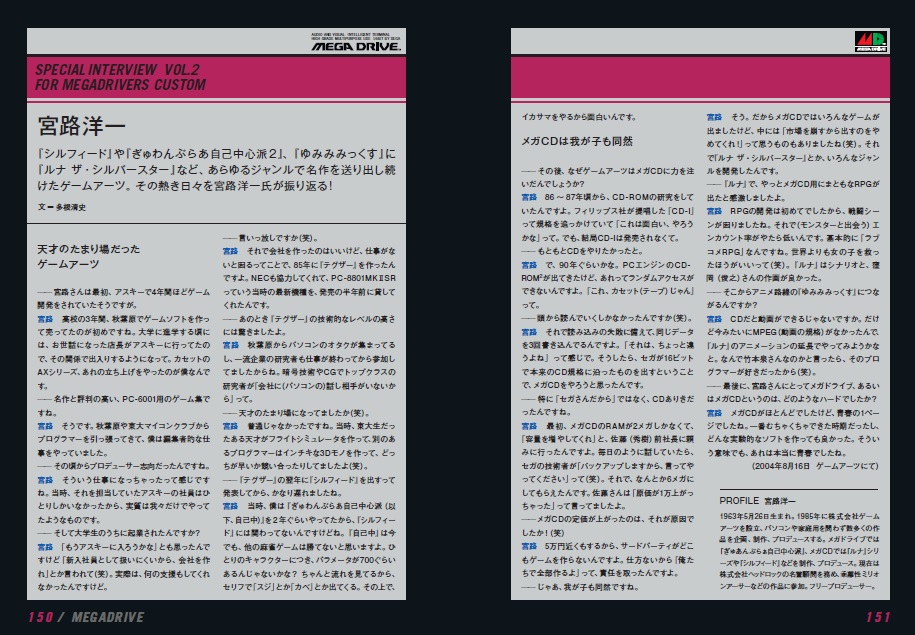
Task: Click the blank magenta banner on the right page
Action: pos(700,77)
